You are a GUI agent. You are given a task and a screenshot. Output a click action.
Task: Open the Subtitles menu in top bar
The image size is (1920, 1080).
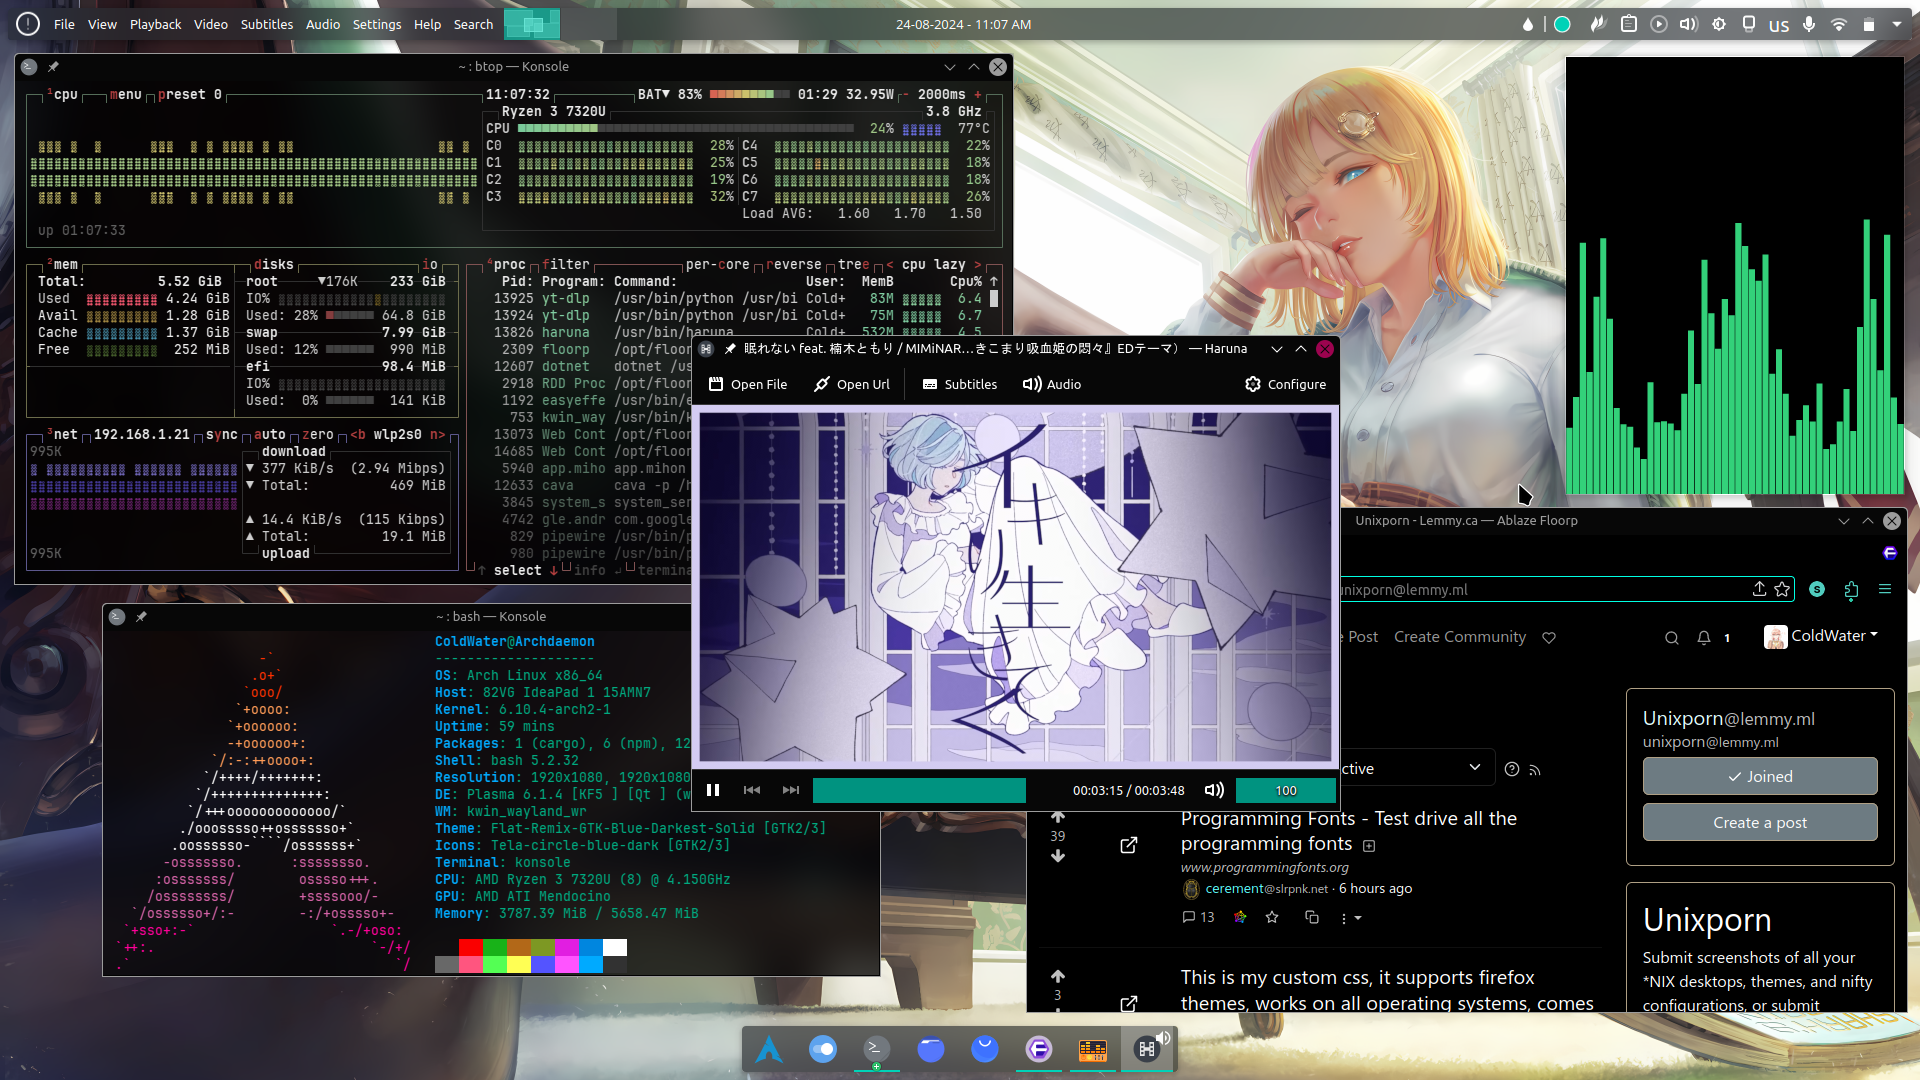tap(267, 24)
